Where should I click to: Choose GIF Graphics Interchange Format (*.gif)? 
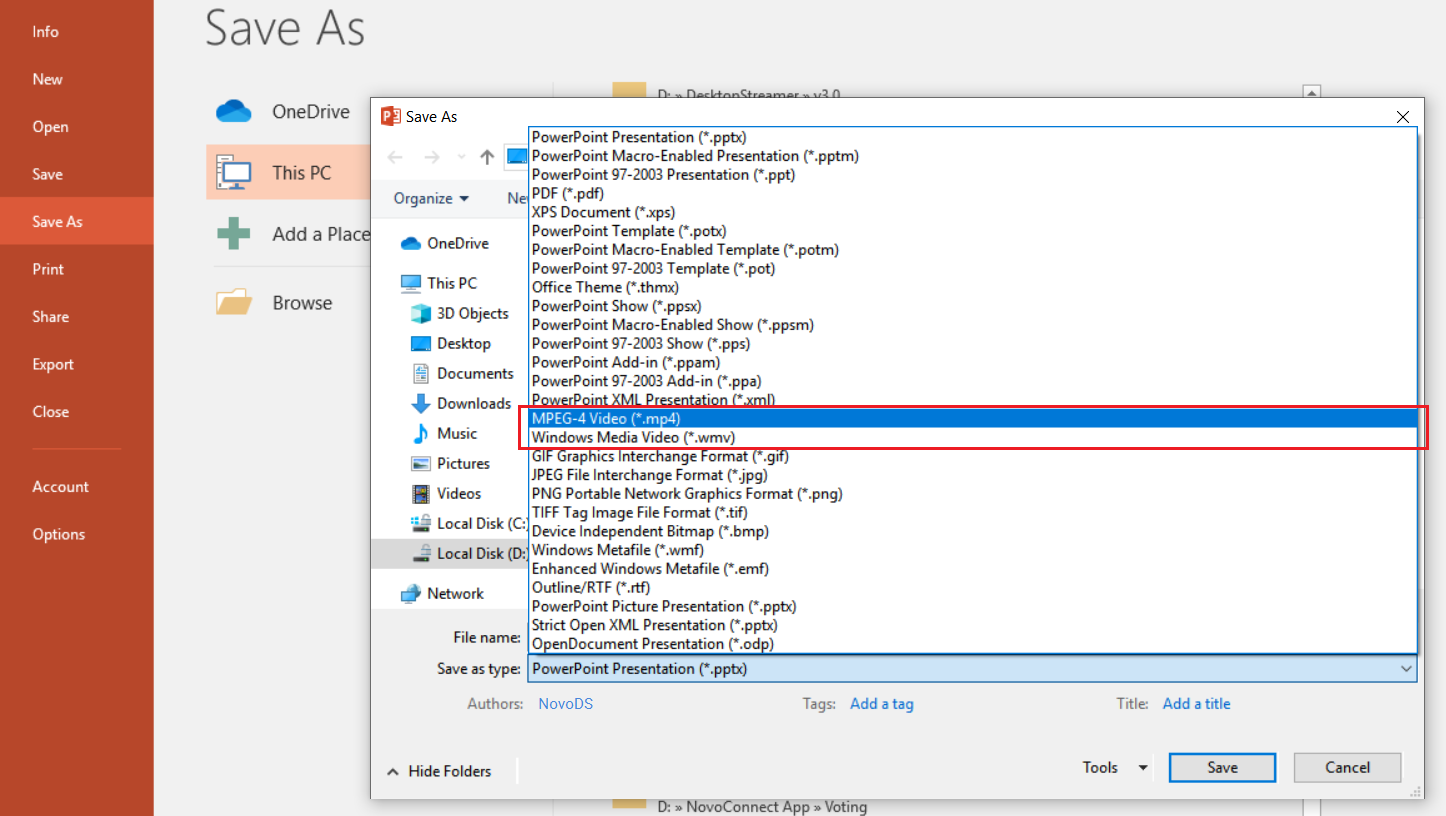click(973, 456)
